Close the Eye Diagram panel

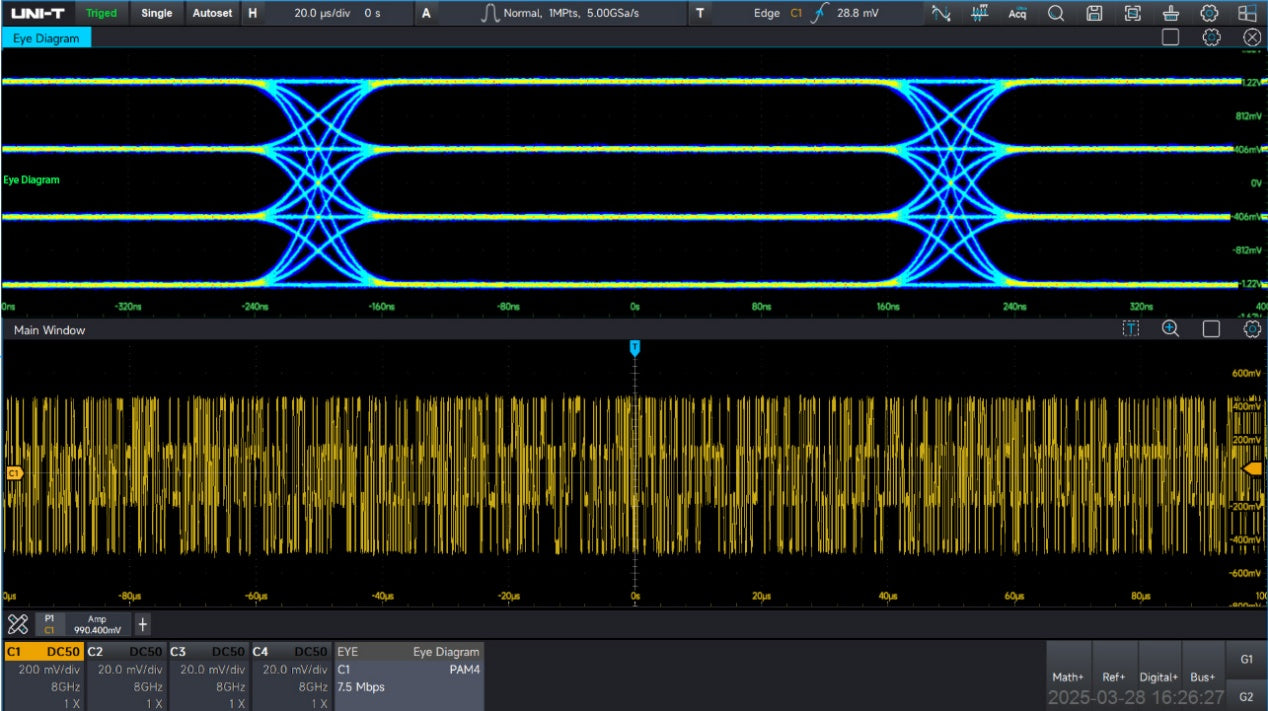(x=1251, y=37)
